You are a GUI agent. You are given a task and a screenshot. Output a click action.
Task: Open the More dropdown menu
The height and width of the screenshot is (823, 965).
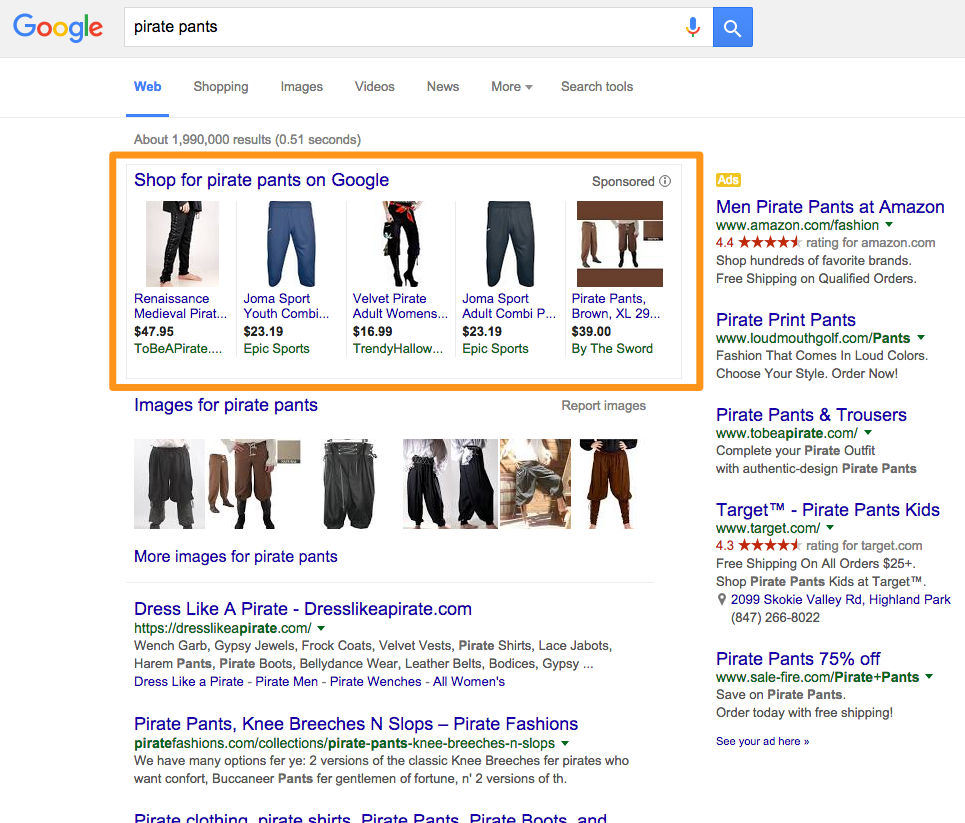click(511, 87)
